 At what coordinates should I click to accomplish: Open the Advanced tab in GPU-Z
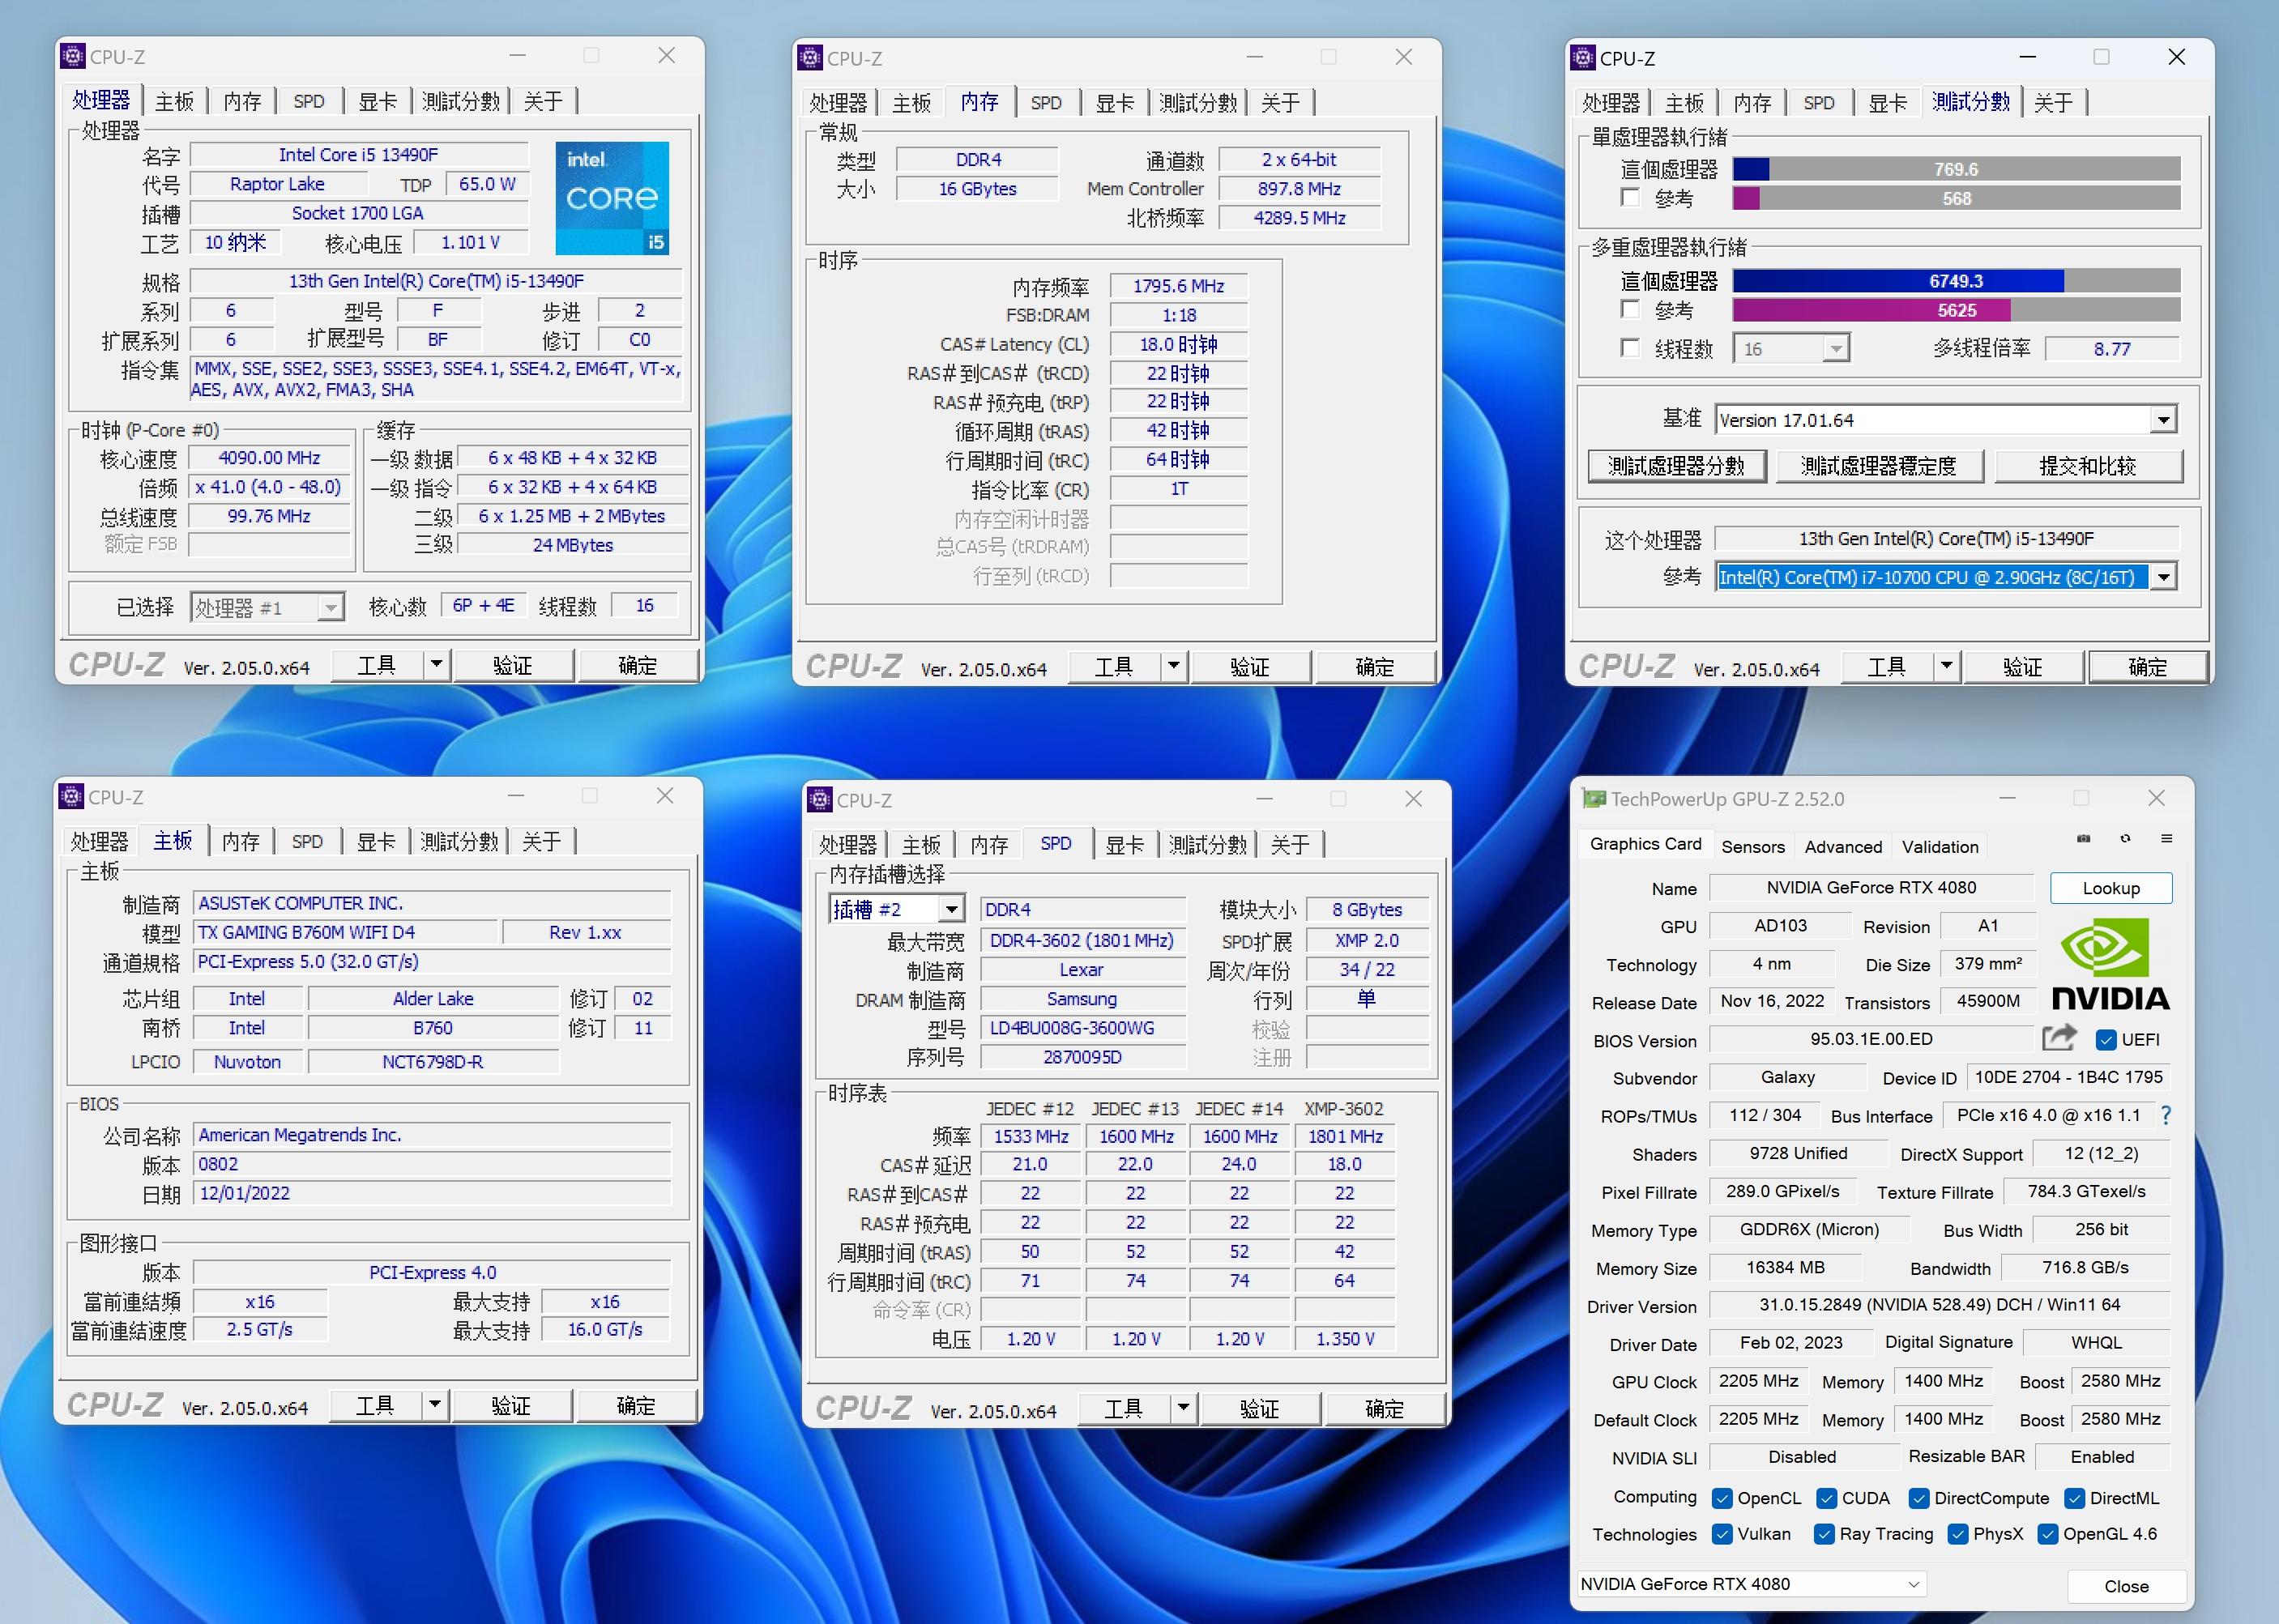coord(1842,846)
